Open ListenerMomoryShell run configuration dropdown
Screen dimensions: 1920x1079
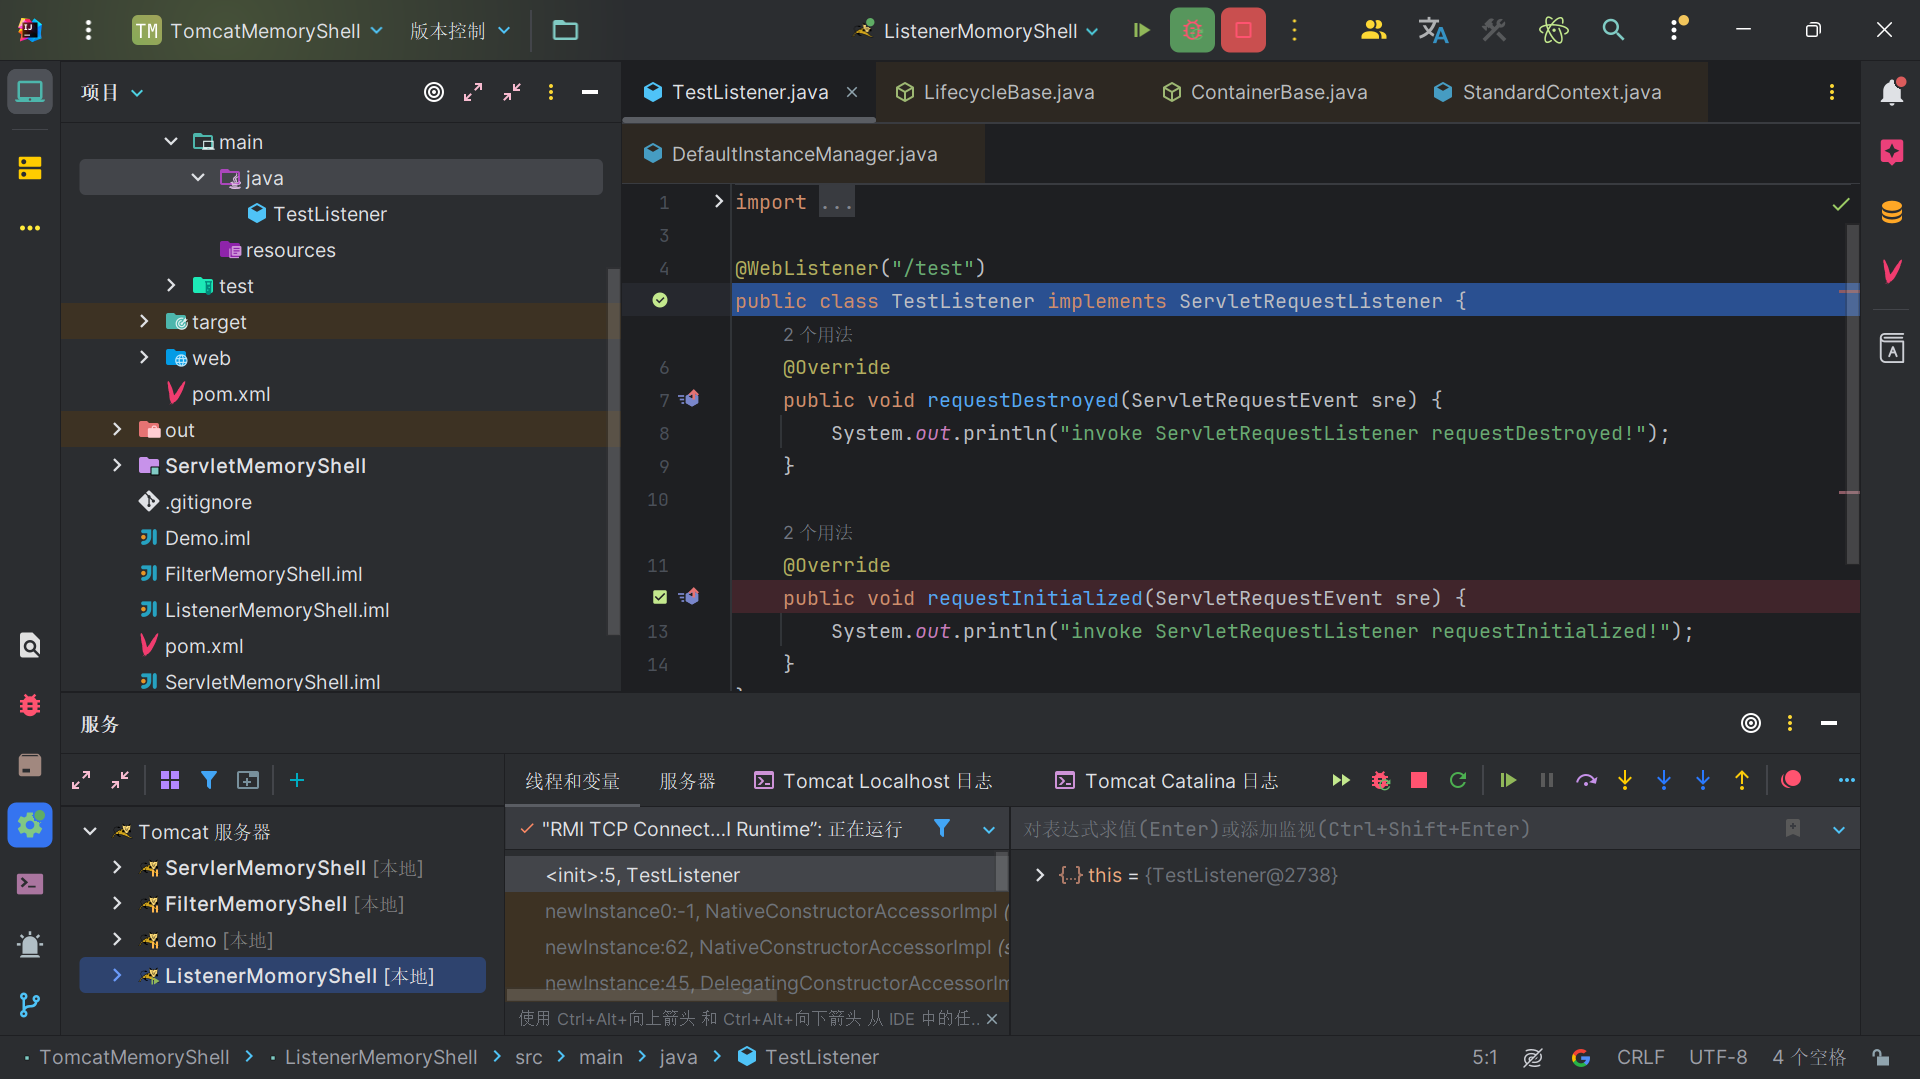point(977,30)
